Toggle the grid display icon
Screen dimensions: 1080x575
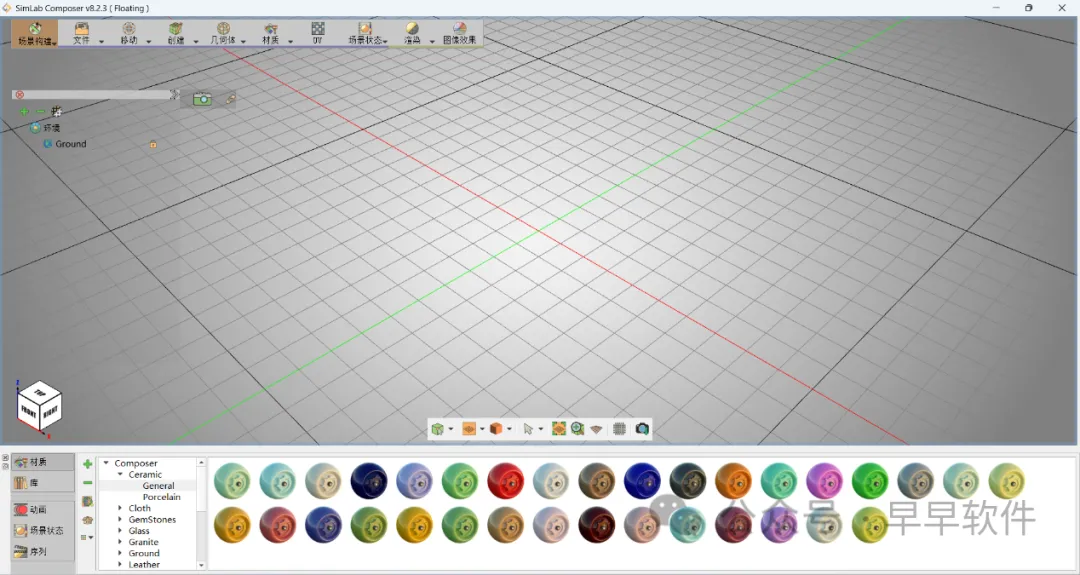pyautogui.click(x=619, y=429)
